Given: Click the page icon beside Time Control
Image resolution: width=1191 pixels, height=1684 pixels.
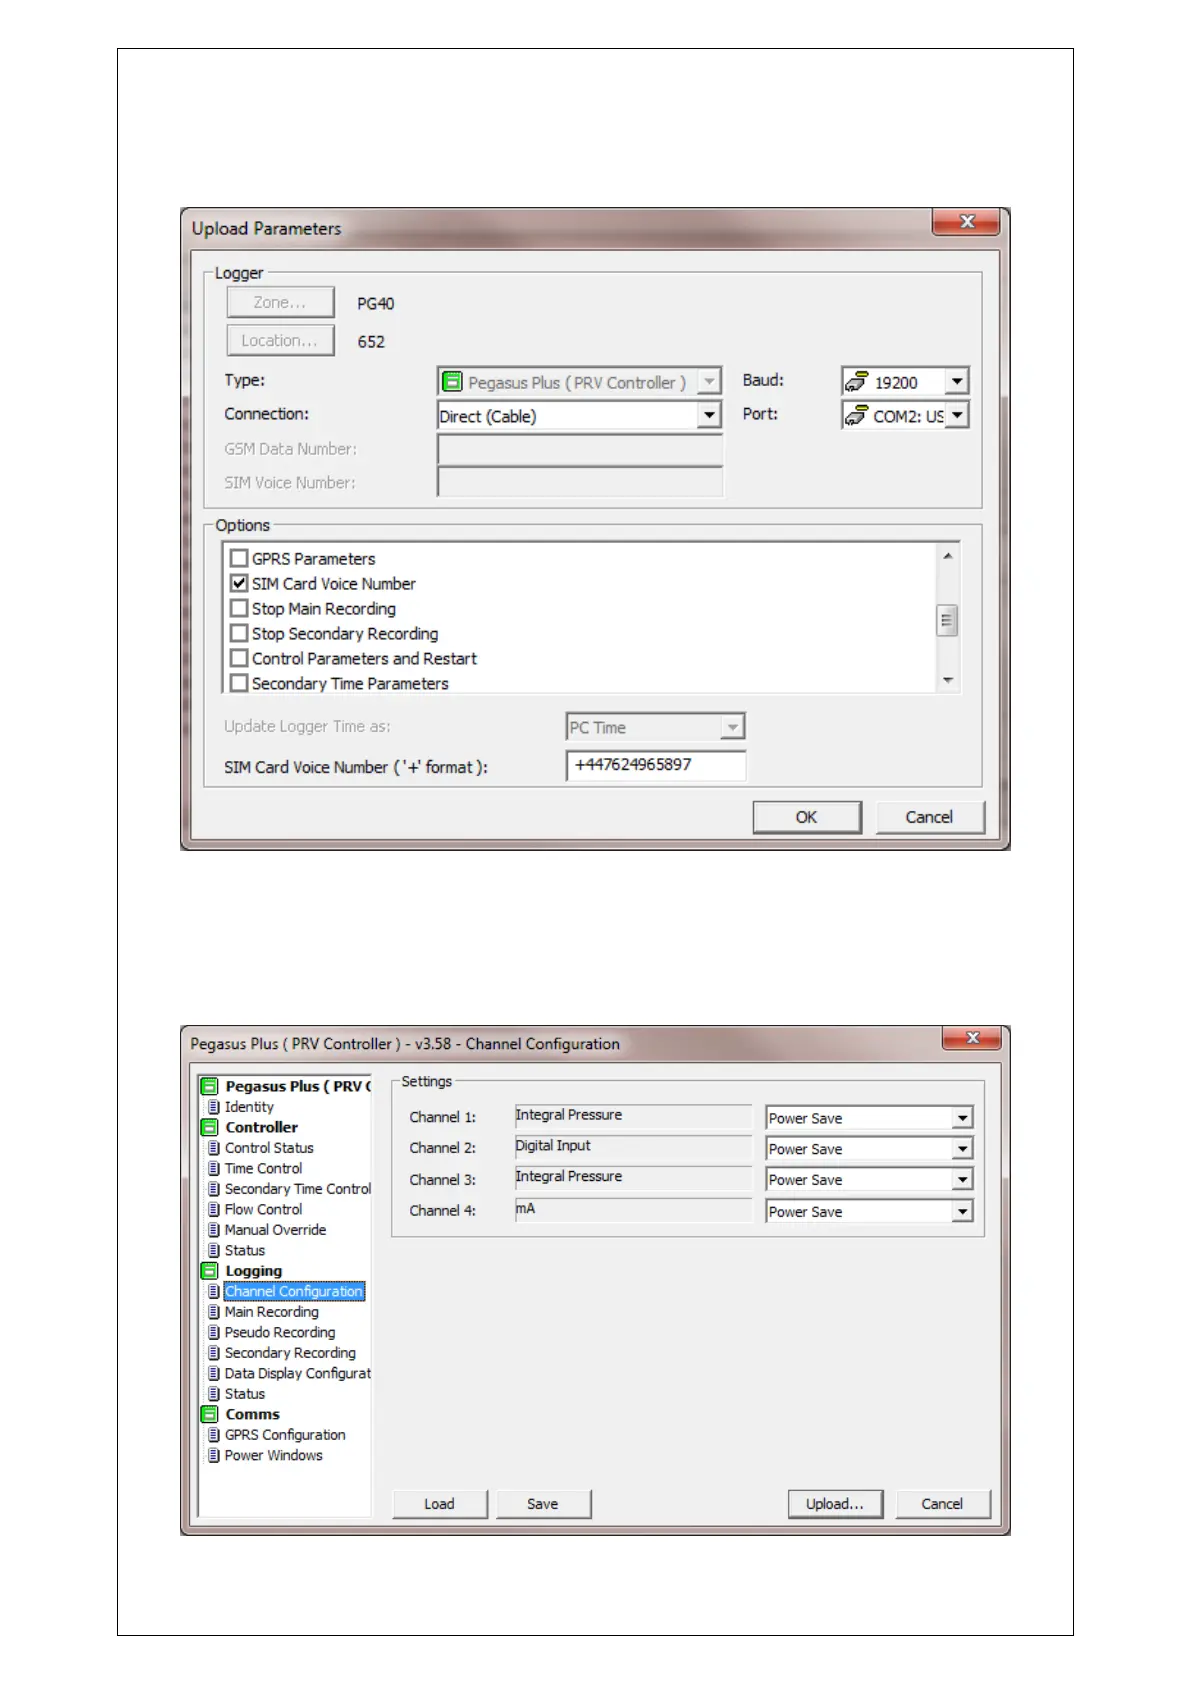Looking at the screenshot, I should (x=213, y=1168).
